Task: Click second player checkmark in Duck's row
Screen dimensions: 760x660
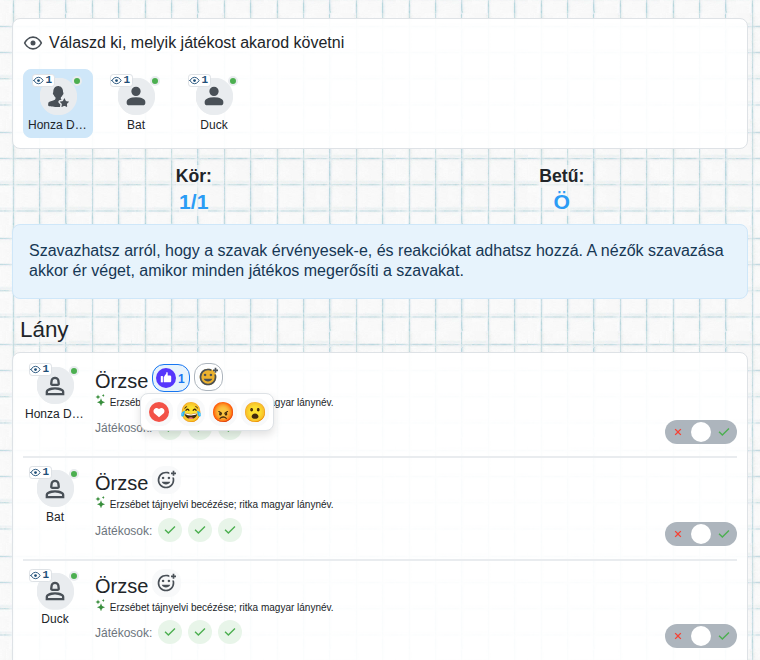Action: (200, 632)
